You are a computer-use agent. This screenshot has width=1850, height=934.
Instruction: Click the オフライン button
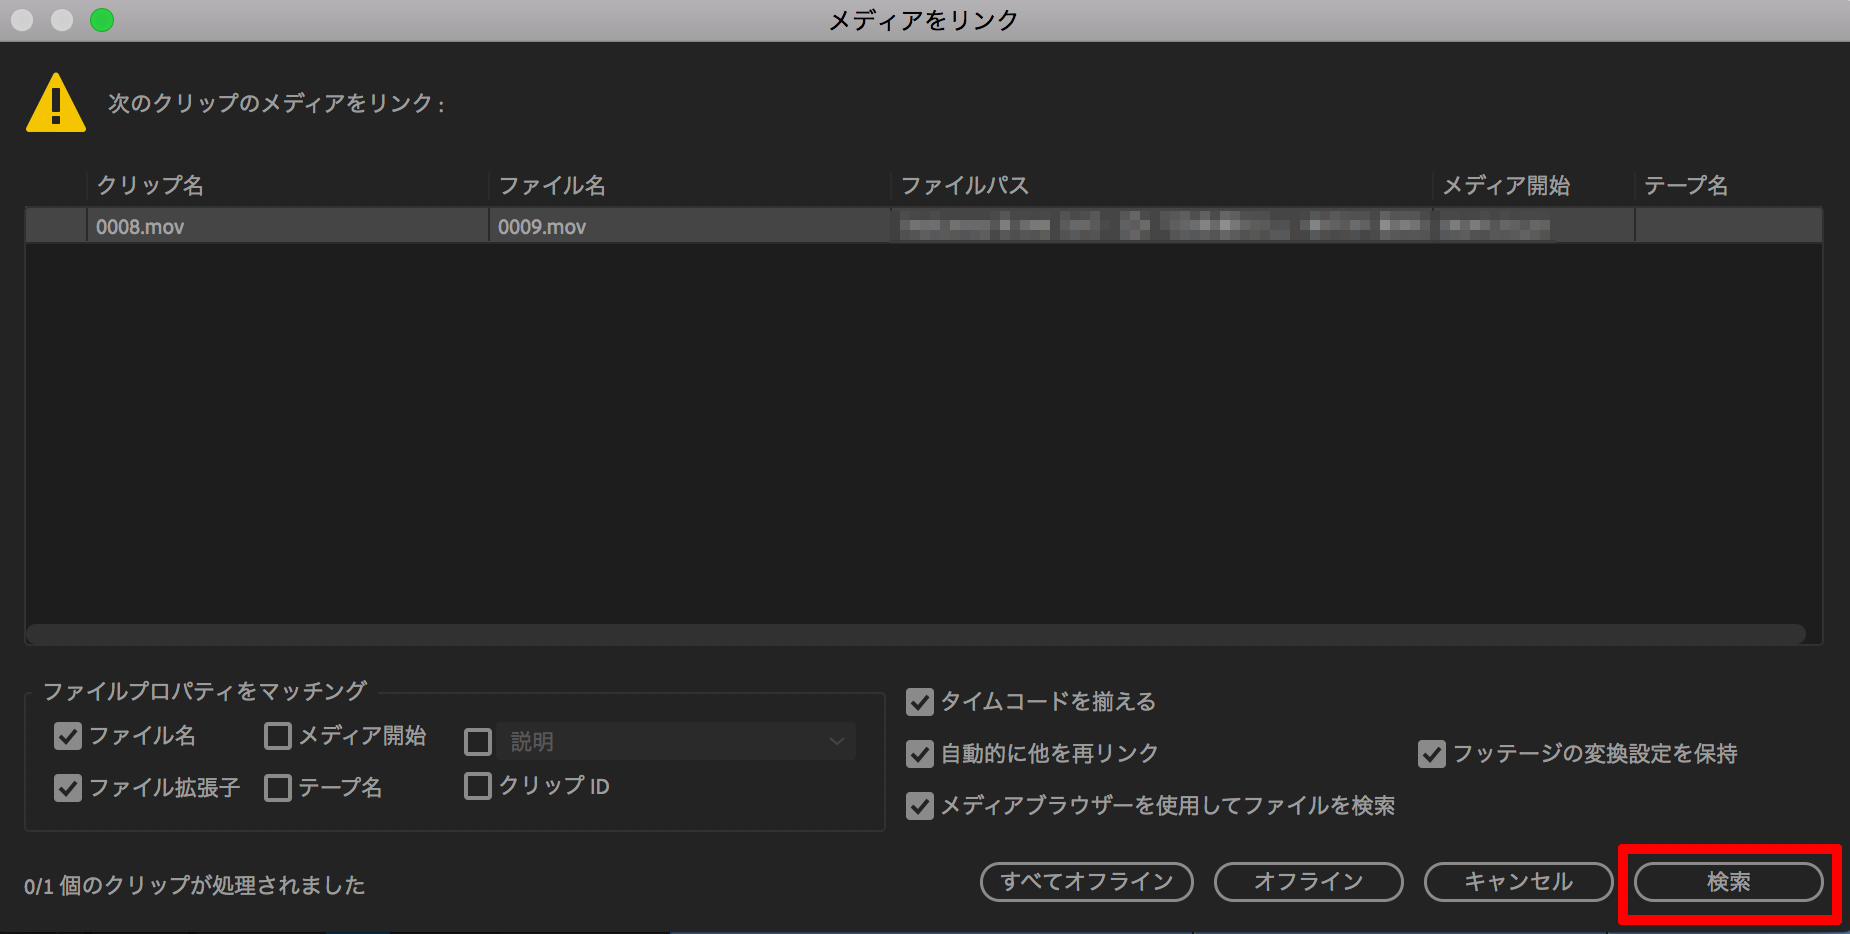pos(1308,881)
